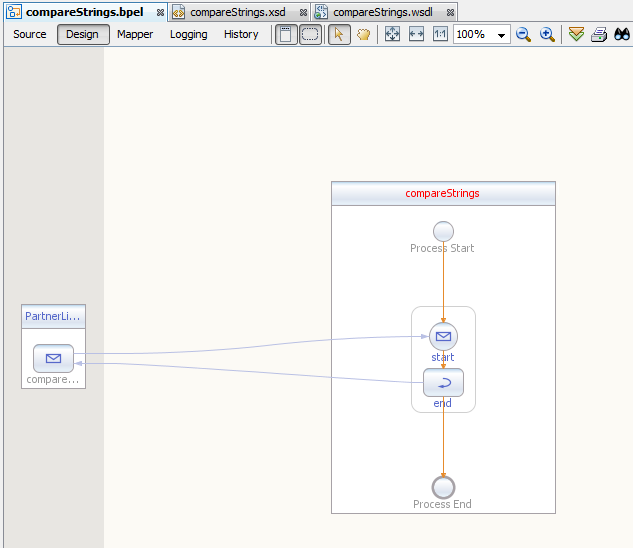Viewport: 633px width, 548px height.
Task: Click the fit width icon
Action: pos(416,34)
